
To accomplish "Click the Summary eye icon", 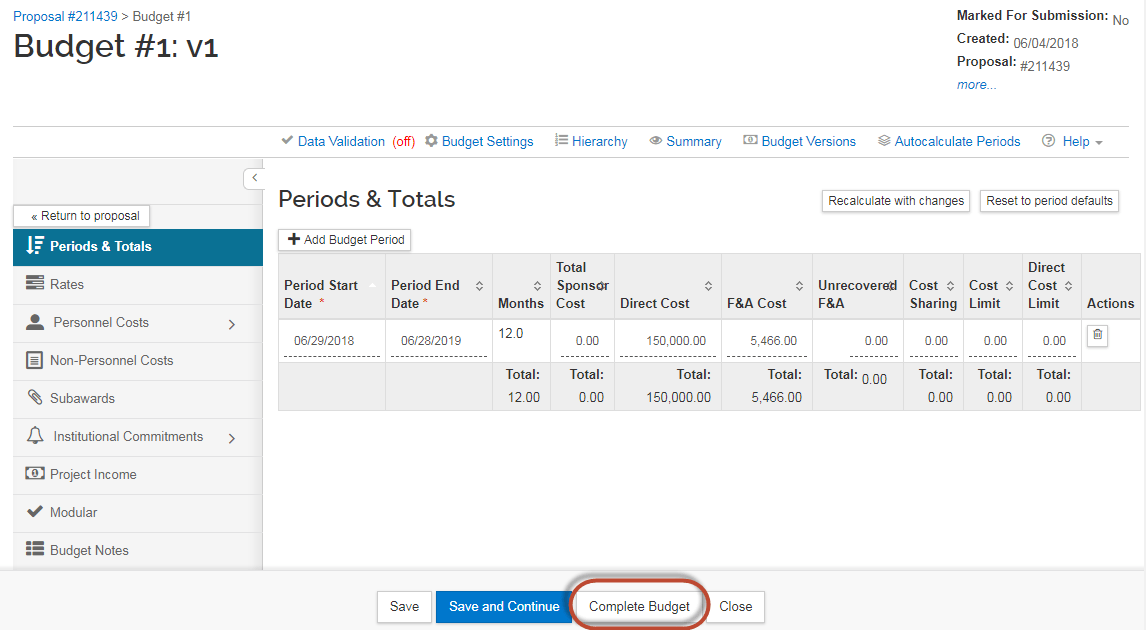I will click(656, 140).
